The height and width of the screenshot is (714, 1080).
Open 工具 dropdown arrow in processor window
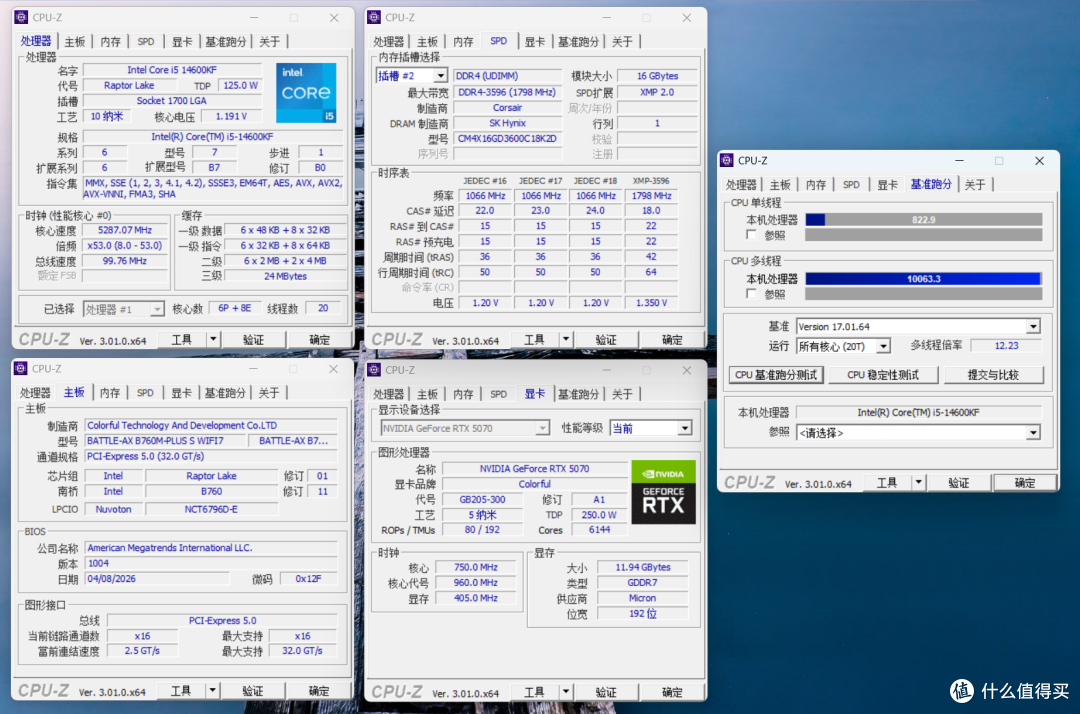point(213,339)
